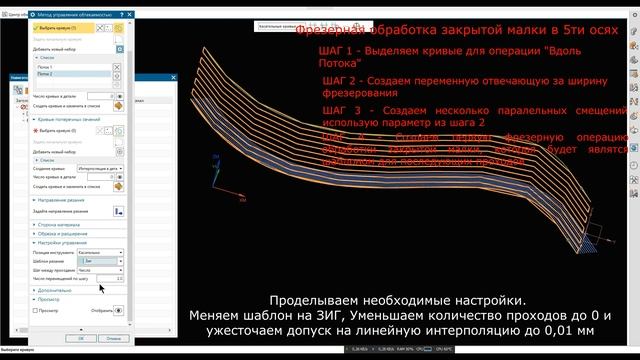Viewport: 640px width, 360px height.
Task: Open help with the dialog's question mark button
Action: click(x=122, y=15)
